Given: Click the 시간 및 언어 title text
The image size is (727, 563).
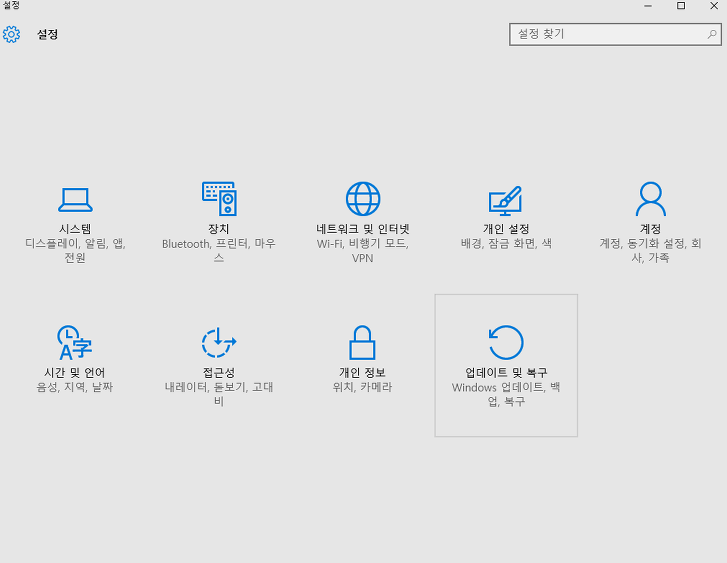Looking at the screenshot, I should click(x=75, y=372).
